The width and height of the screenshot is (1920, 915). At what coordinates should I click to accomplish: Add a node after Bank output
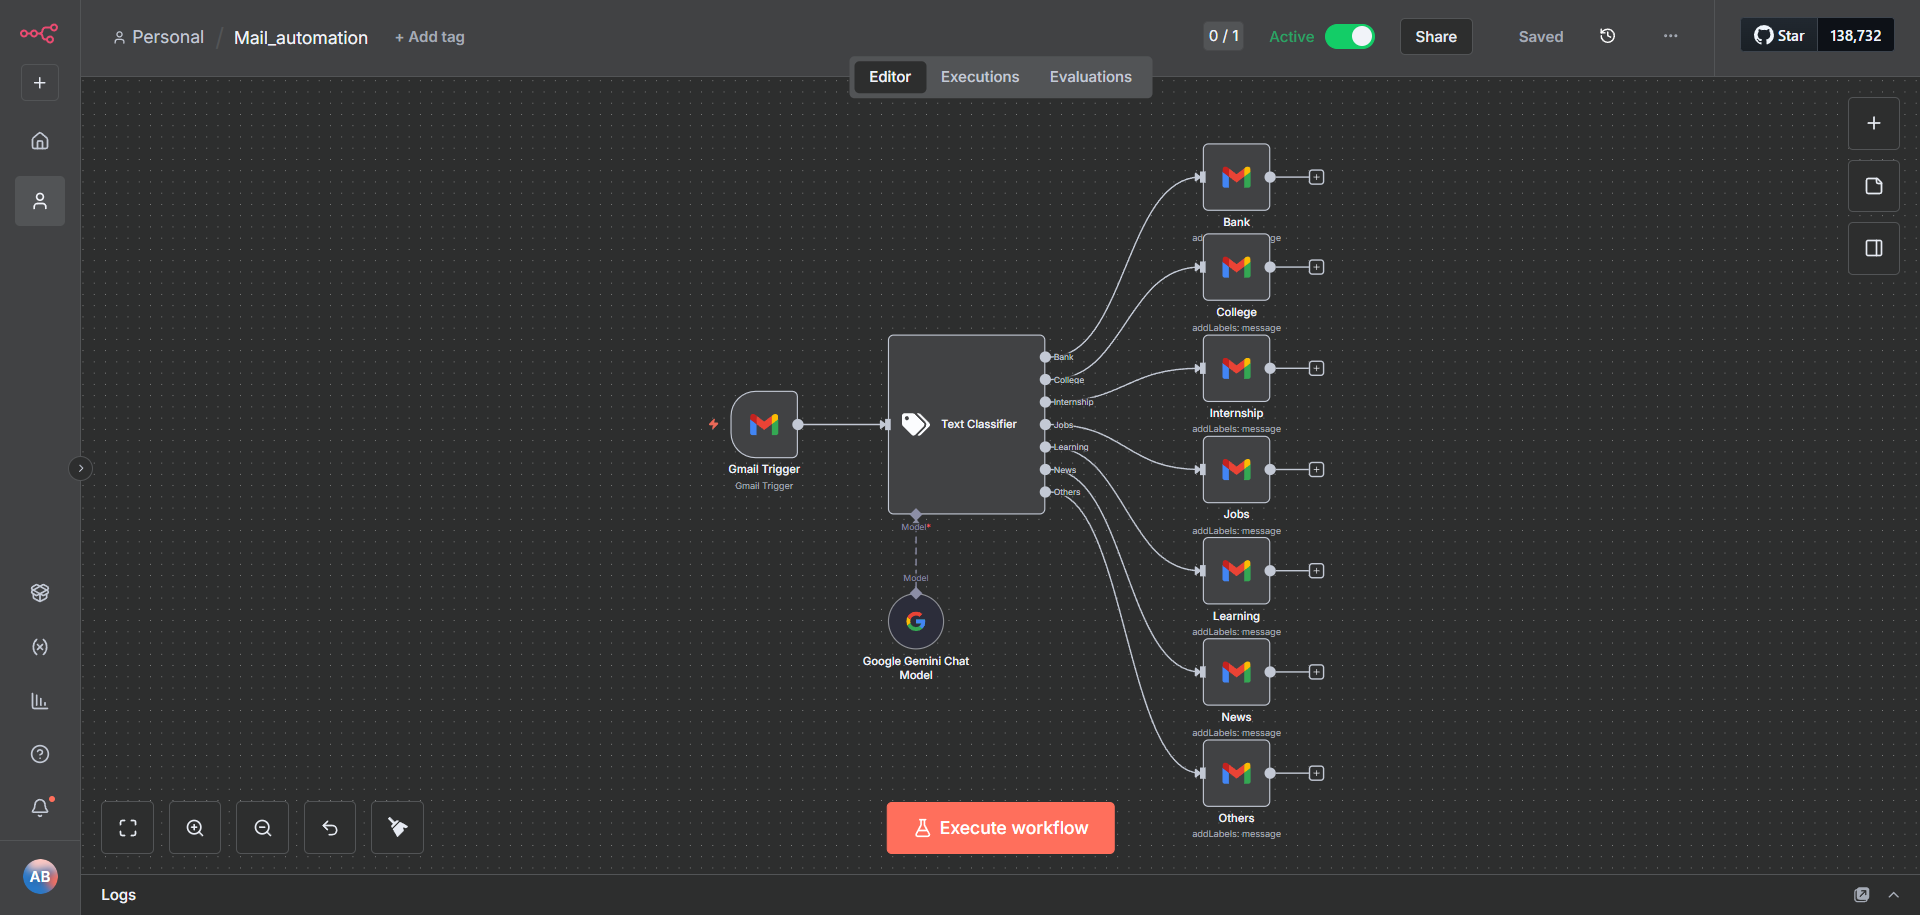click(x=1316, y=177)
